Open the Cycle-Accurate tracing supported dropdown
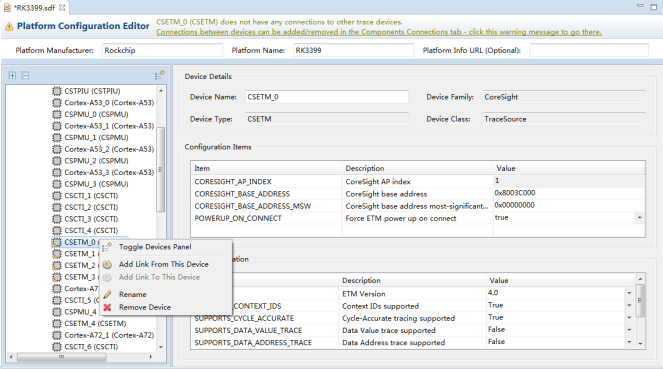The image size is (663, 369). (629, 317)
